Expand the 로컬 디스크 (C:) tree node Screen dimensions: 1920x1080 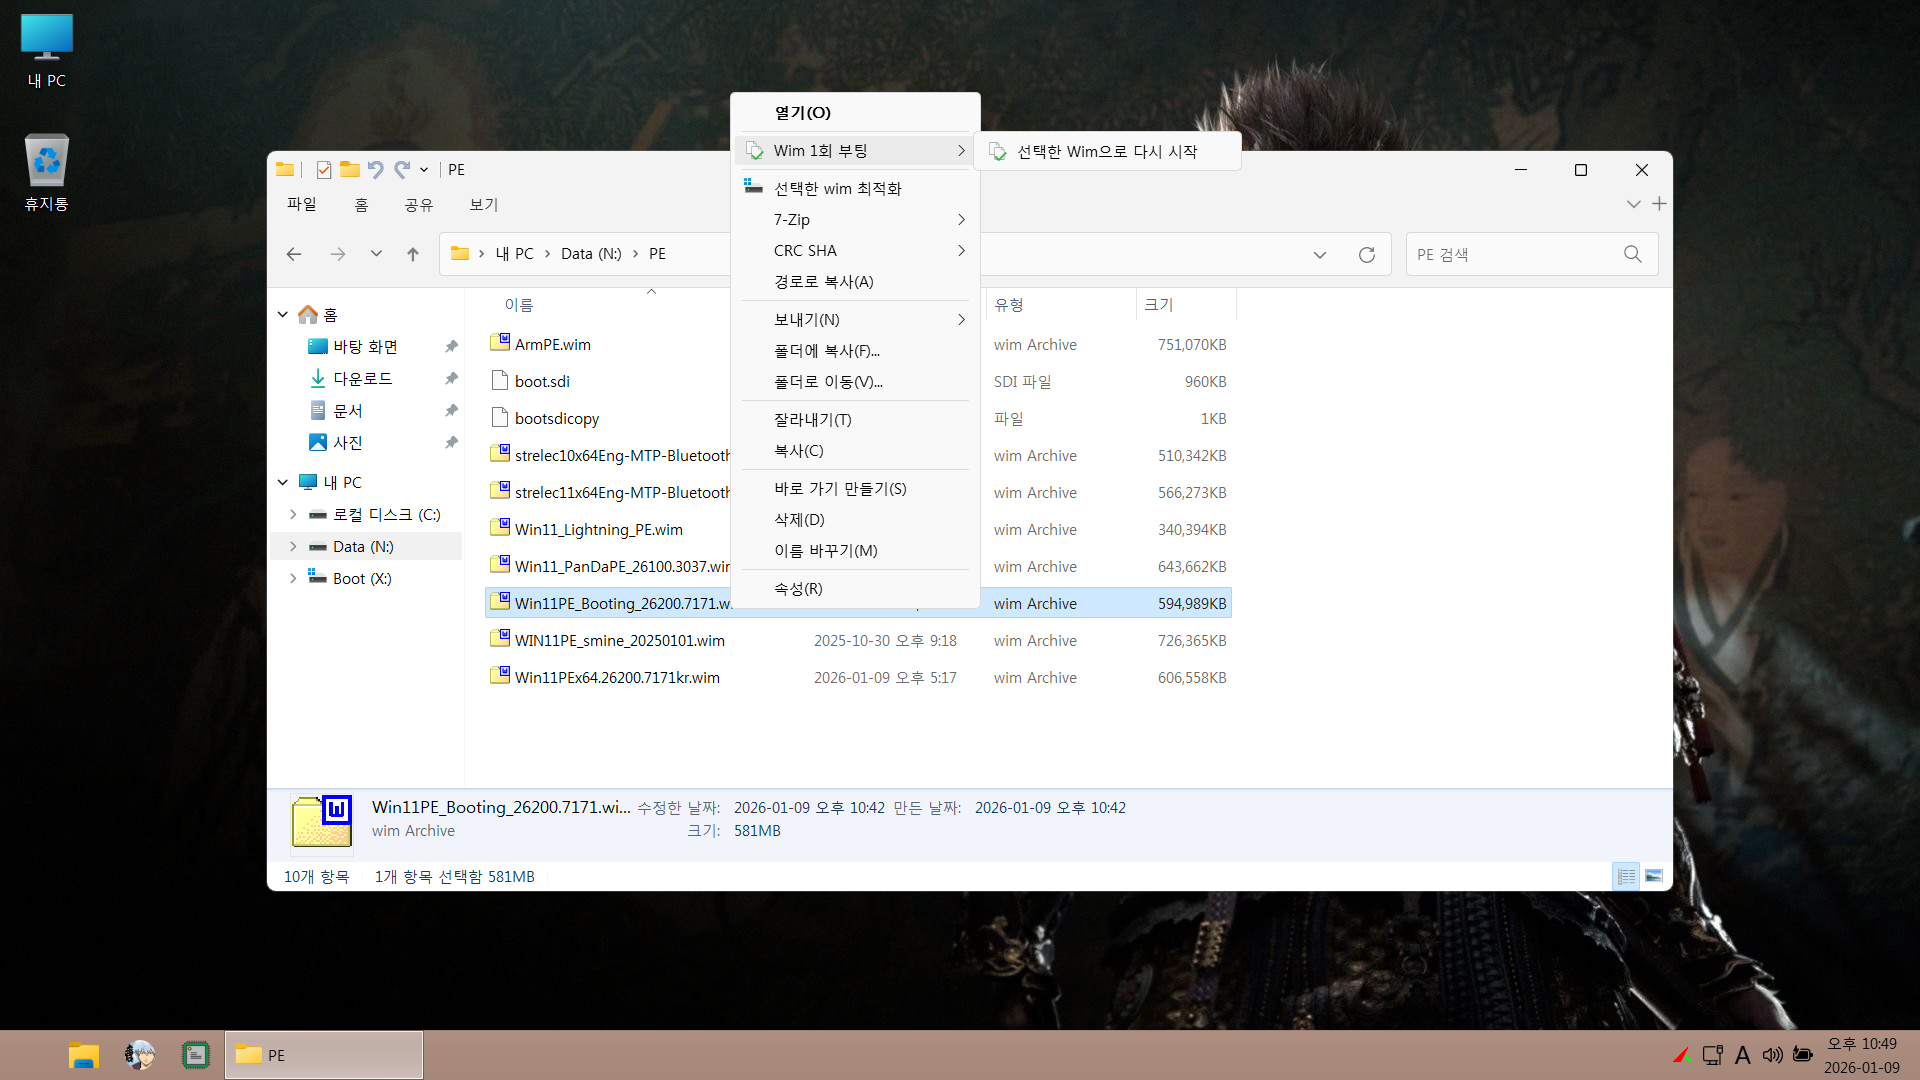point(293,514)
